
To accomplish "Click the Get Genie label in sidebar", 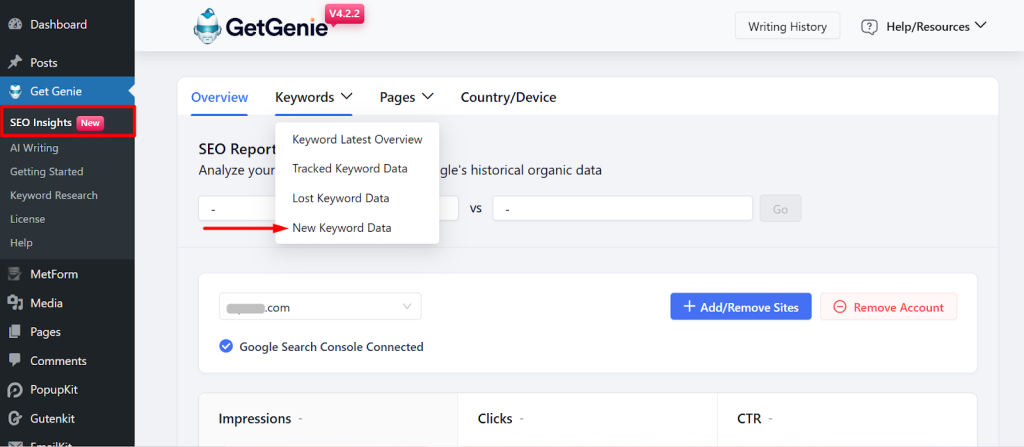I will 56,91.
